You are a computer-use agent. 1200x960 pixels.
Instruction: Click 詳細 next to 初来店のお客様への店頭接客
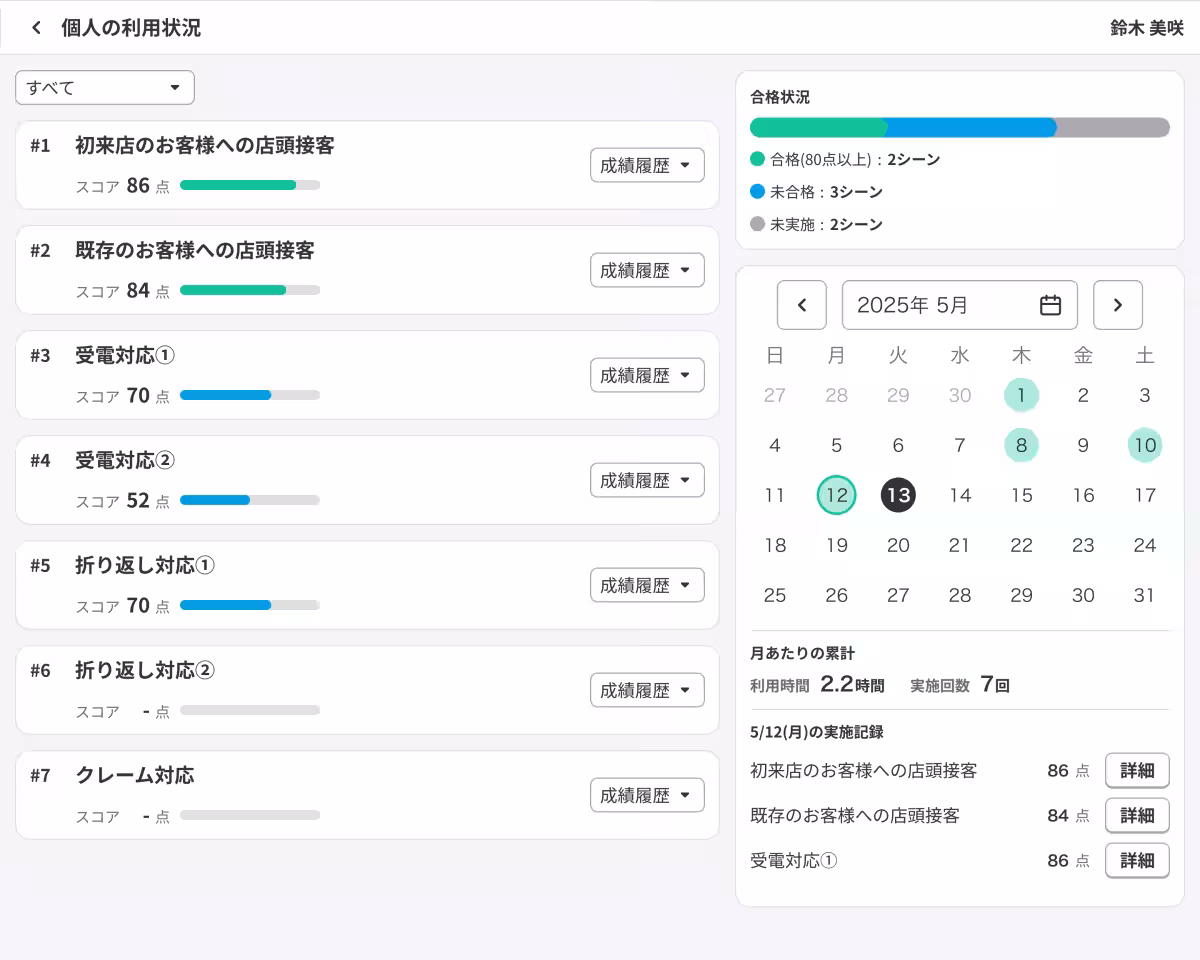click(x=1137, y=770)
